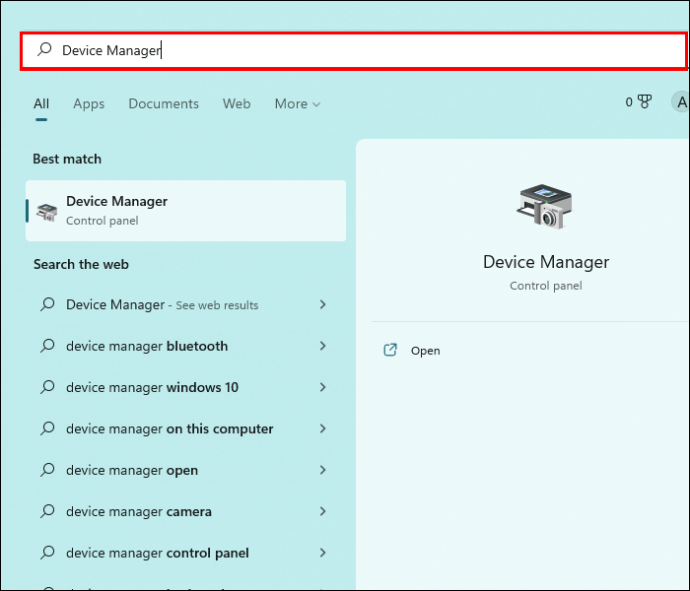Click the Device Manager icon under Best match
The width and height of the screenshot is (690, 591).
click(x=47, y=211)
